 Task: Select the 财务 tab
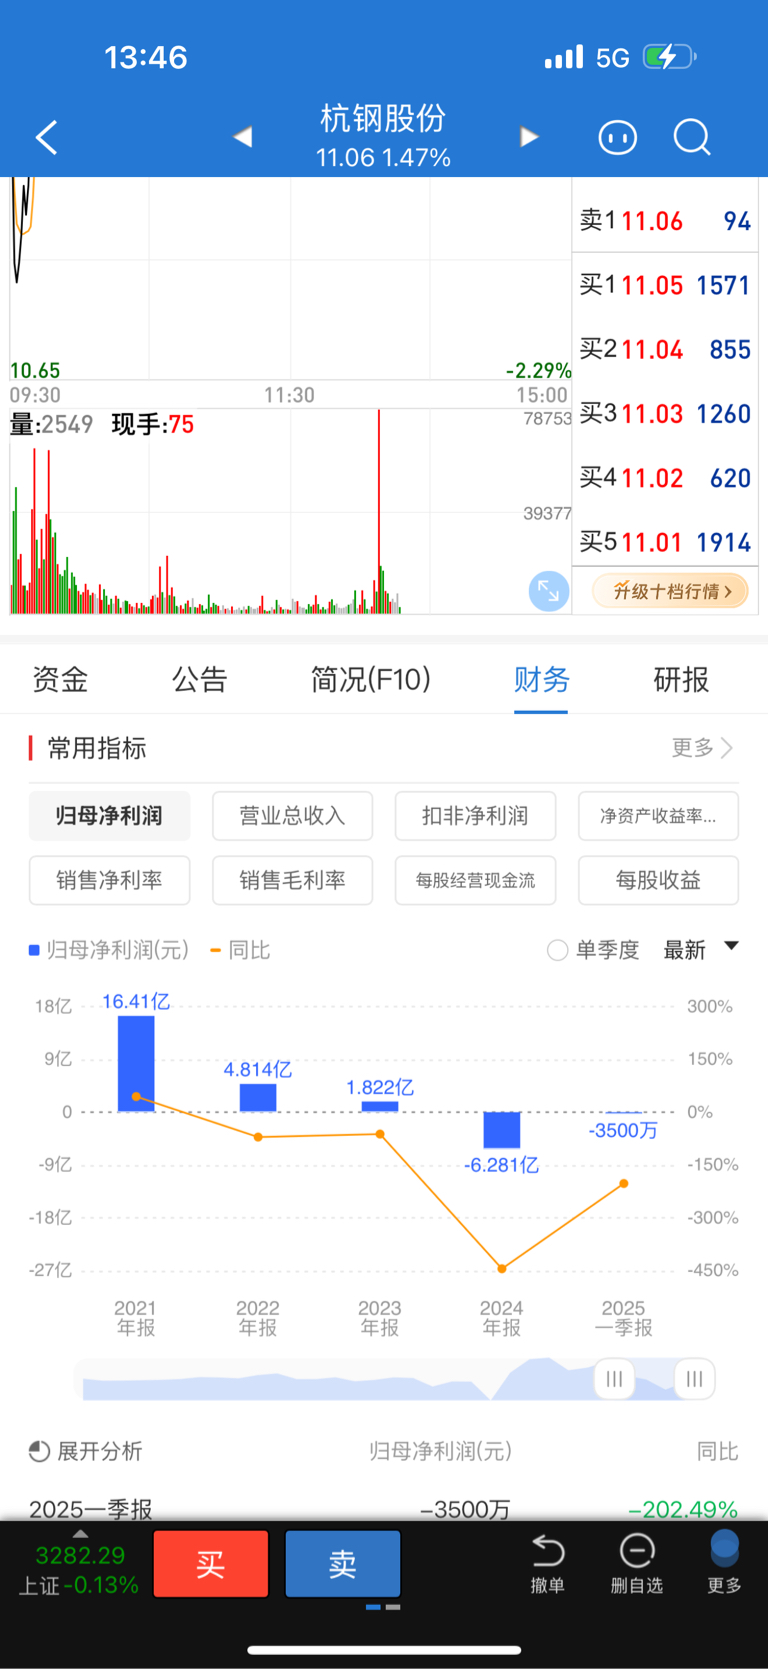click(541, 680)
